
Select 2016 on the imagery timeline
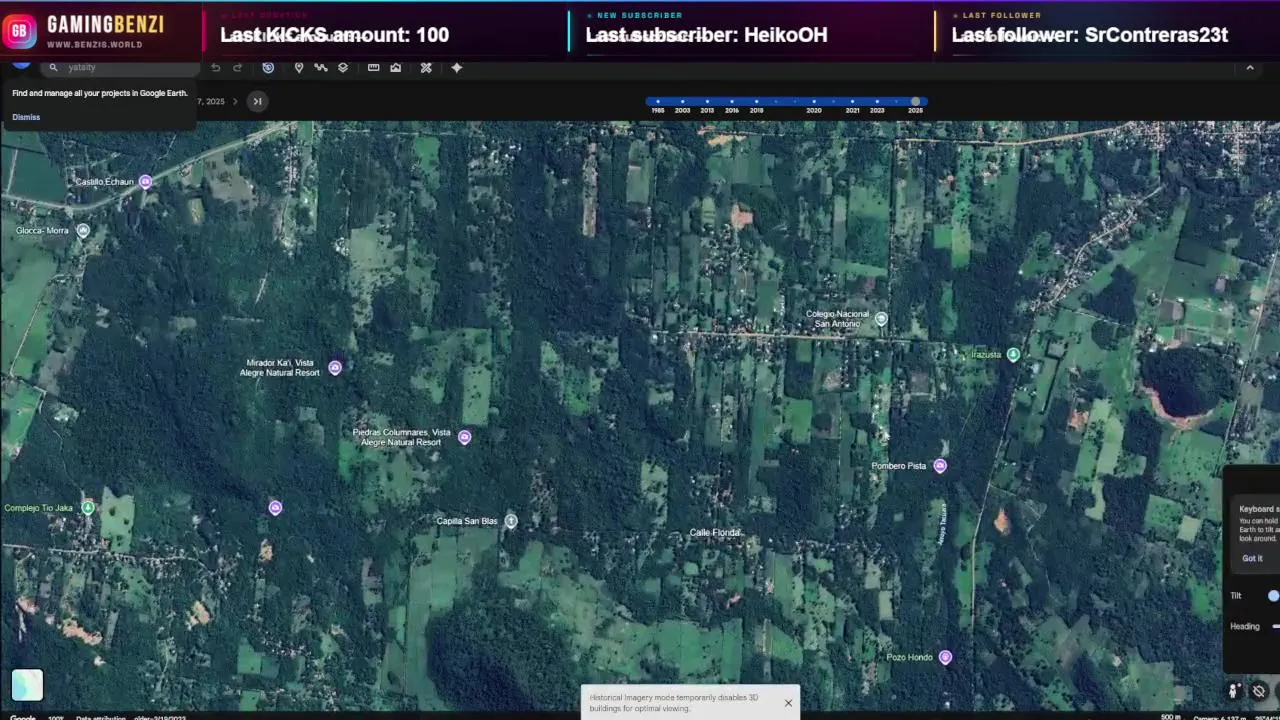(732, 102)
